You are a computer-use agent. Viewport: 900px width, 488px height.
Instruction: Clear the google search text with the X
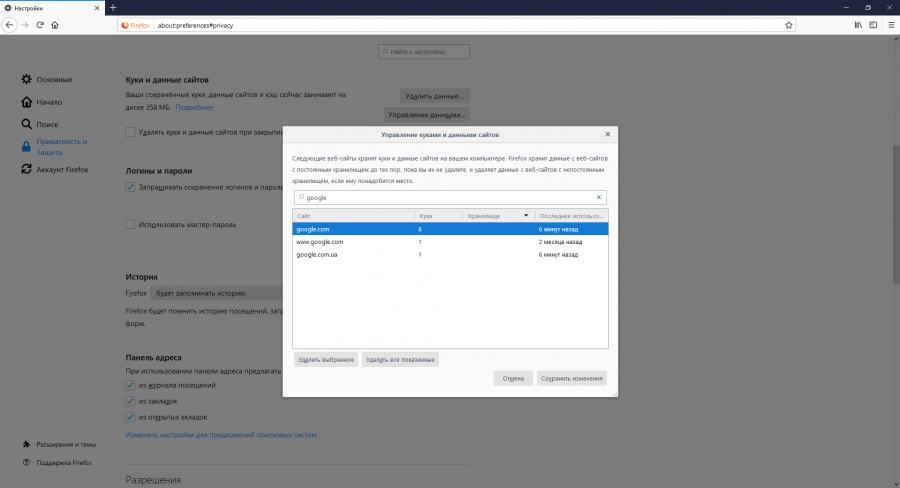599,198
